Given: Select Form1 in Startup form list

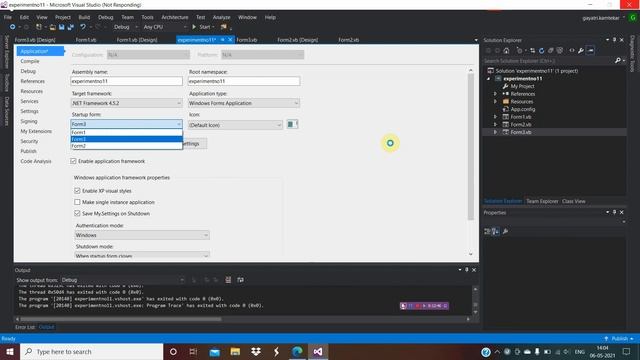Looking at the screenshot, I should (x=127, y=132).
